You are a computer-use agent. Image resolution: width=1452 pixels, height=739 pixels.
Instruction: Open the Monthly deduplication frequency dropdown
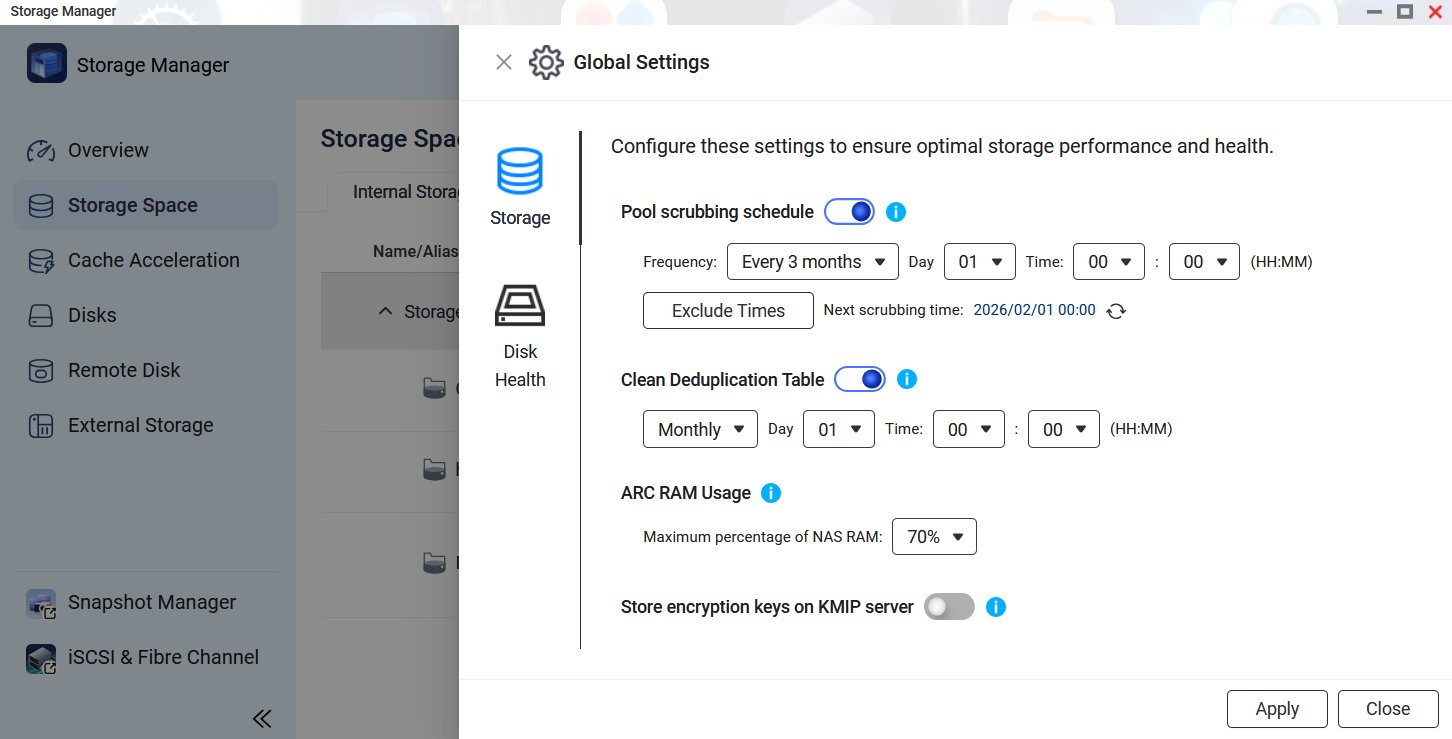point(700,429)
